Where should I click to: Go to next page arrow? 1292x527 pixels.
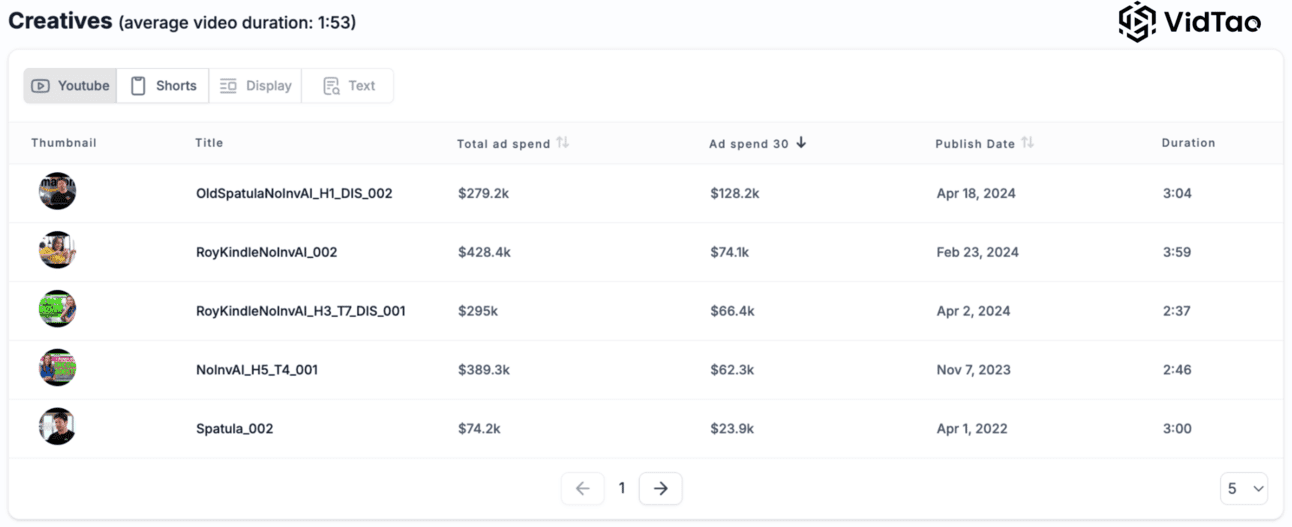[x=660, y=488]
